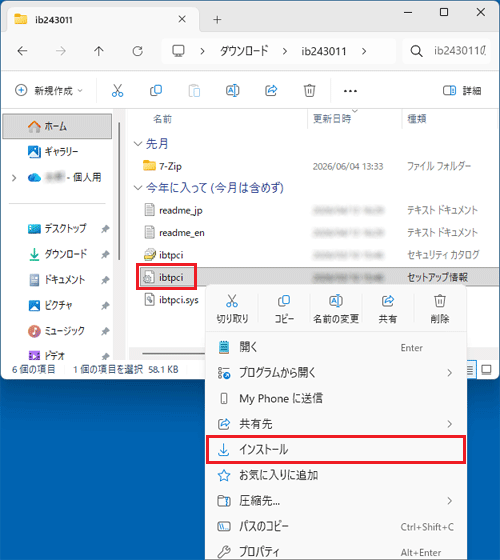Screen dimensions: 500x560
Task: Click 共有 in the context menu
Action: click(x=388, y=309)
